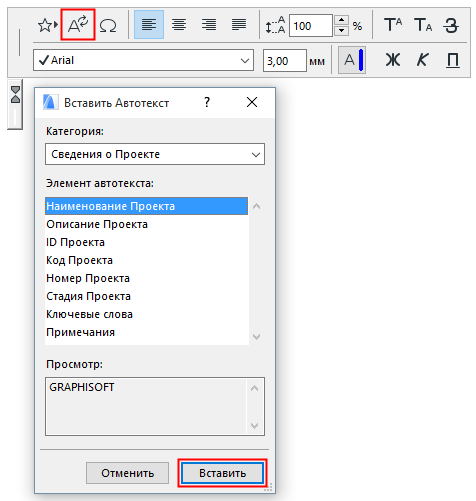Image resolution: width=476 pixels, height=501 pixels.
Task: Open the Insert Symbol omega icon
Action: (x=108, y=25)
